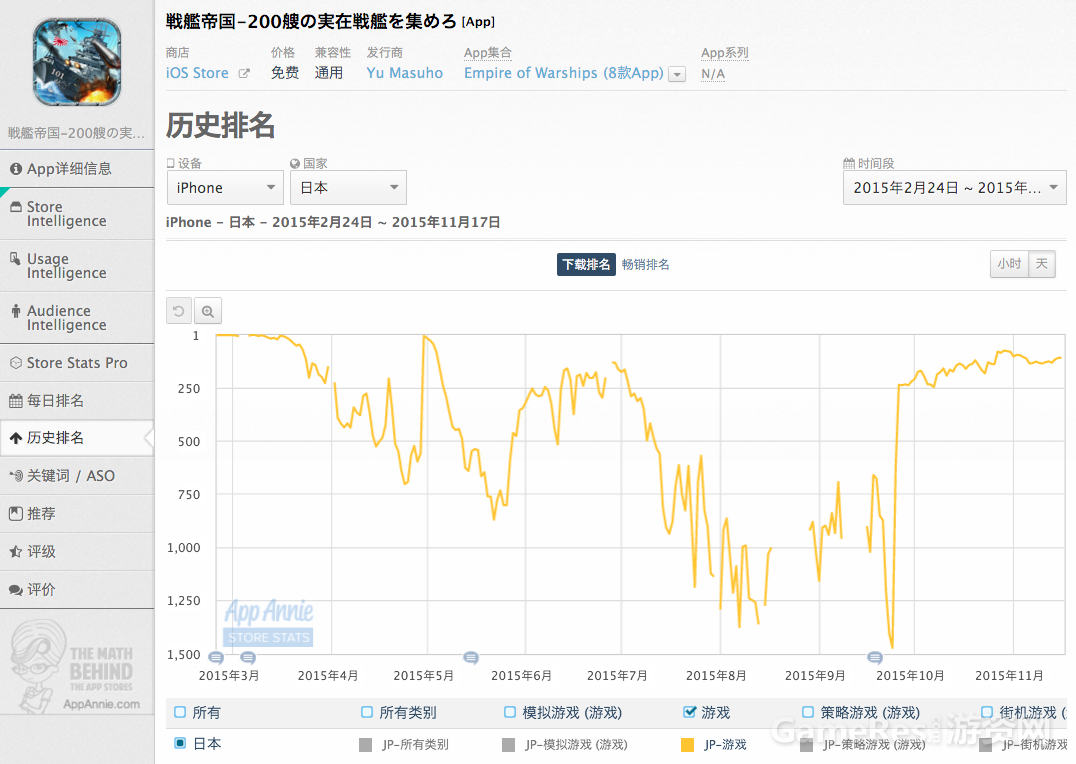Open Store Intelligence section
1076x764 pixels.
tap(77, 213)
